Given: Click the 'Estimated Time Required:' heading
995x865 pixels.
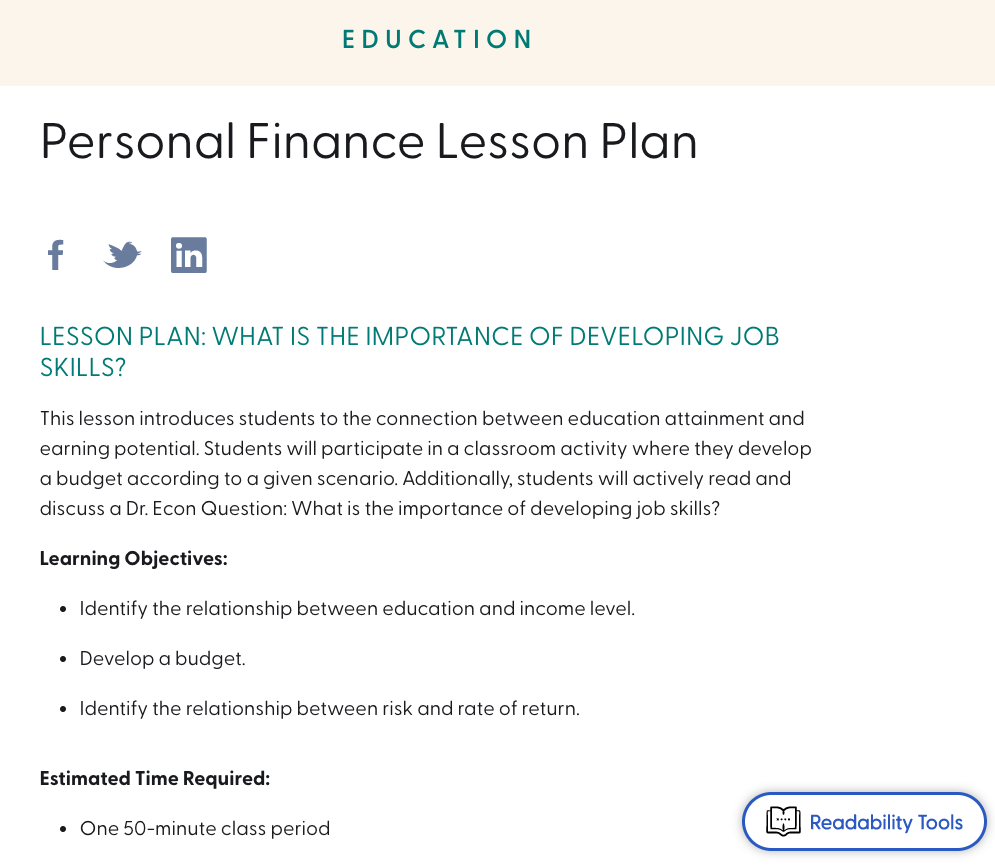Looking at the screenshot, I should tap(154, 778).
